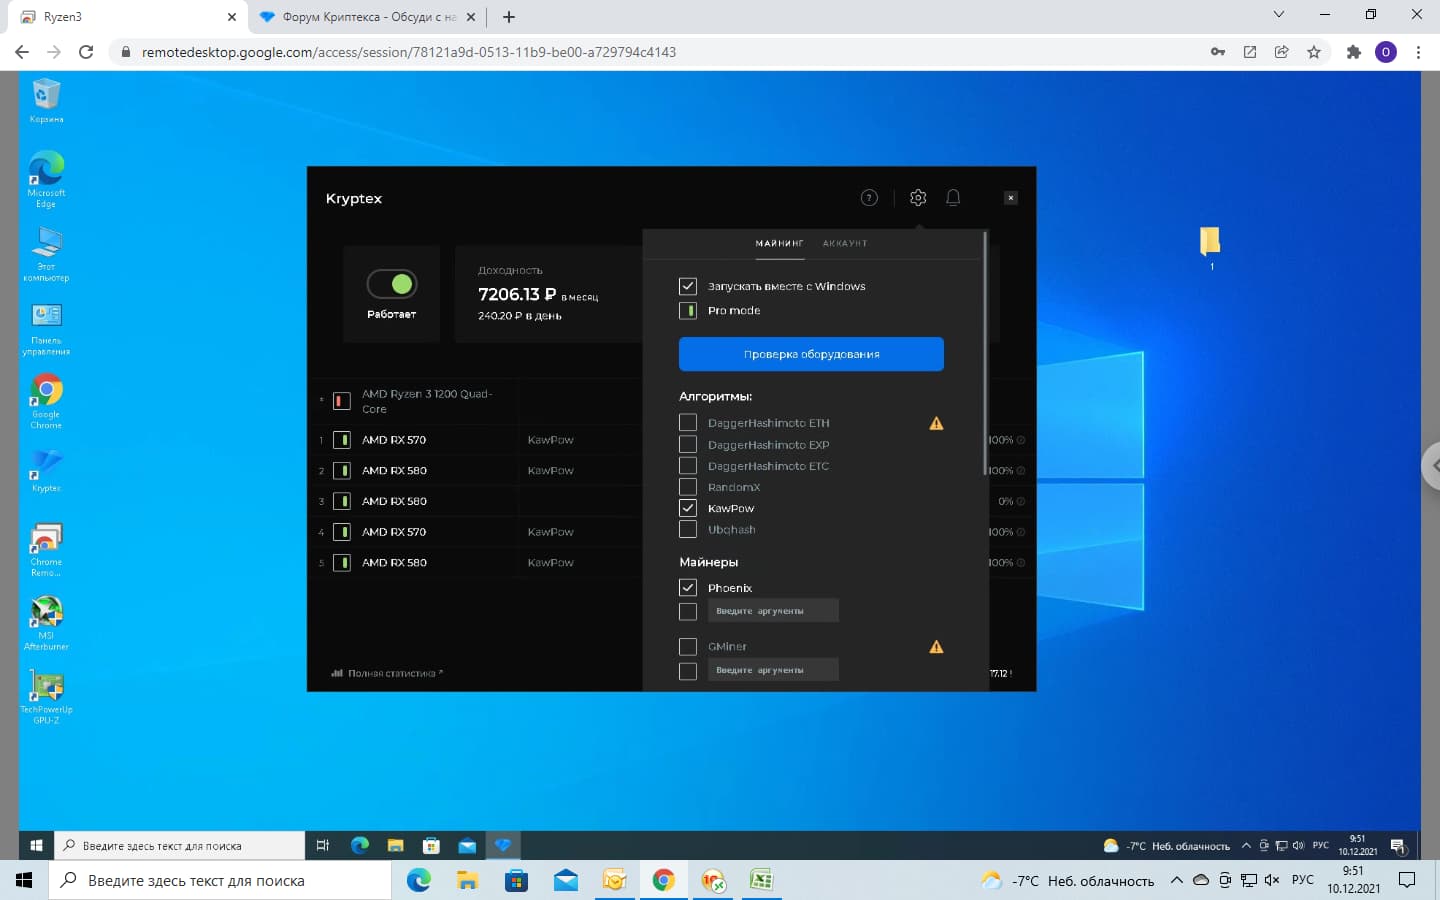The image size is (1440, 900).
Task: Select the MSI Afterburner desktop shortcut
Action: click(x=46, y=623)
